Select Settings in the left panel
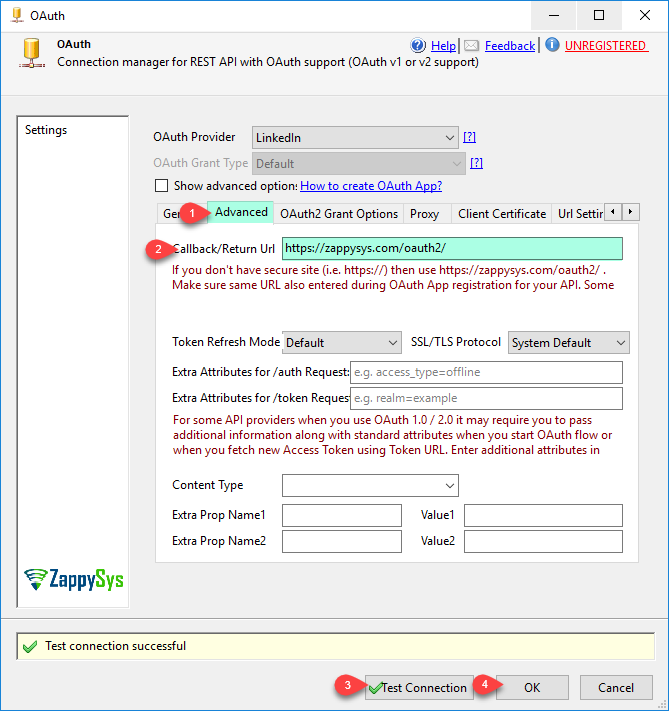 click(x=46, y=130)
